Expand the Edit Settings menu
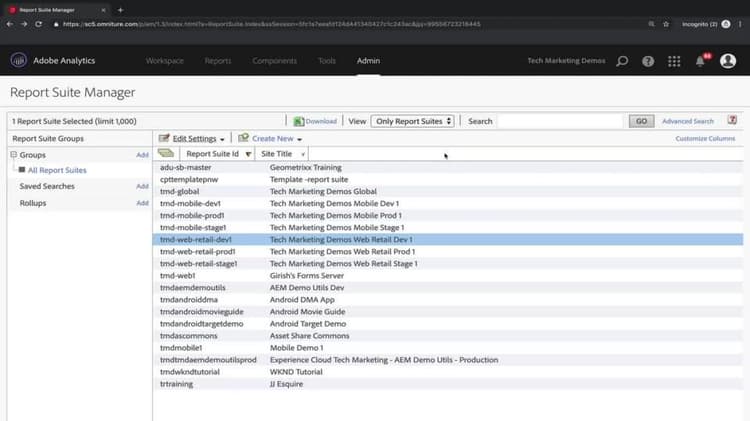 (193, 139)
